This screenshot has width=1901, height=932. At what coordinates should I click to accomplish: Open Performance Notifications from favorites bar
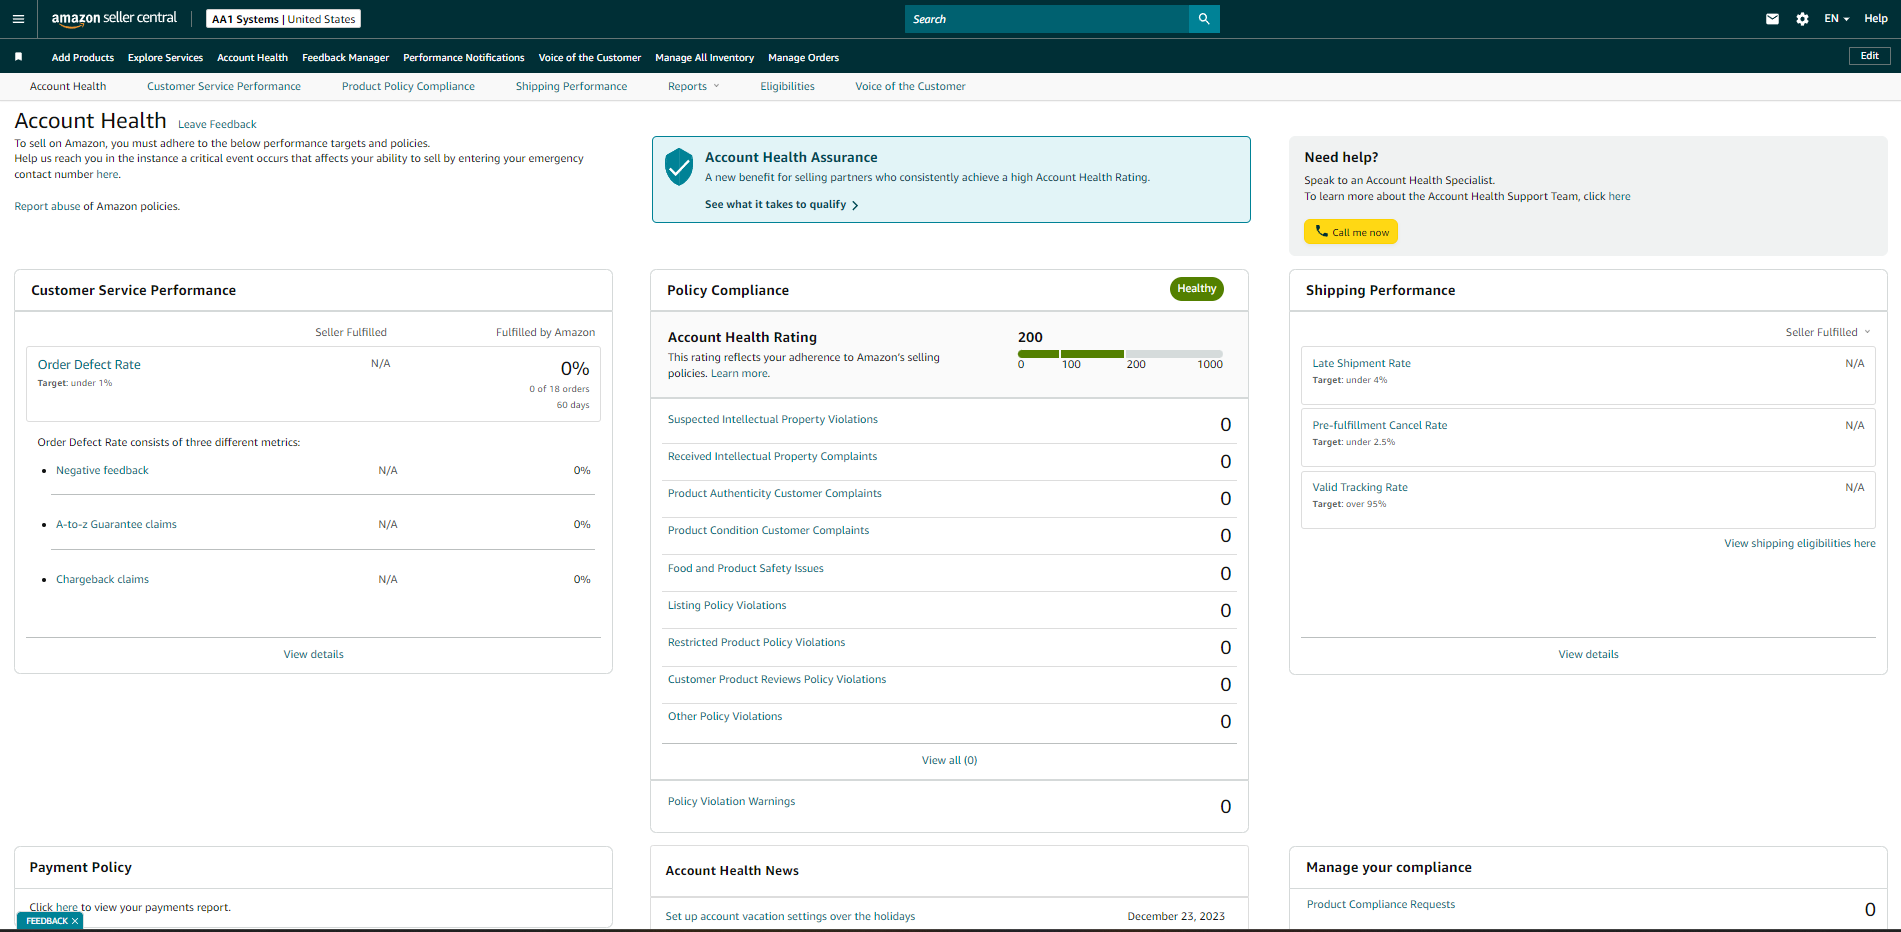[x=463, y=58]
